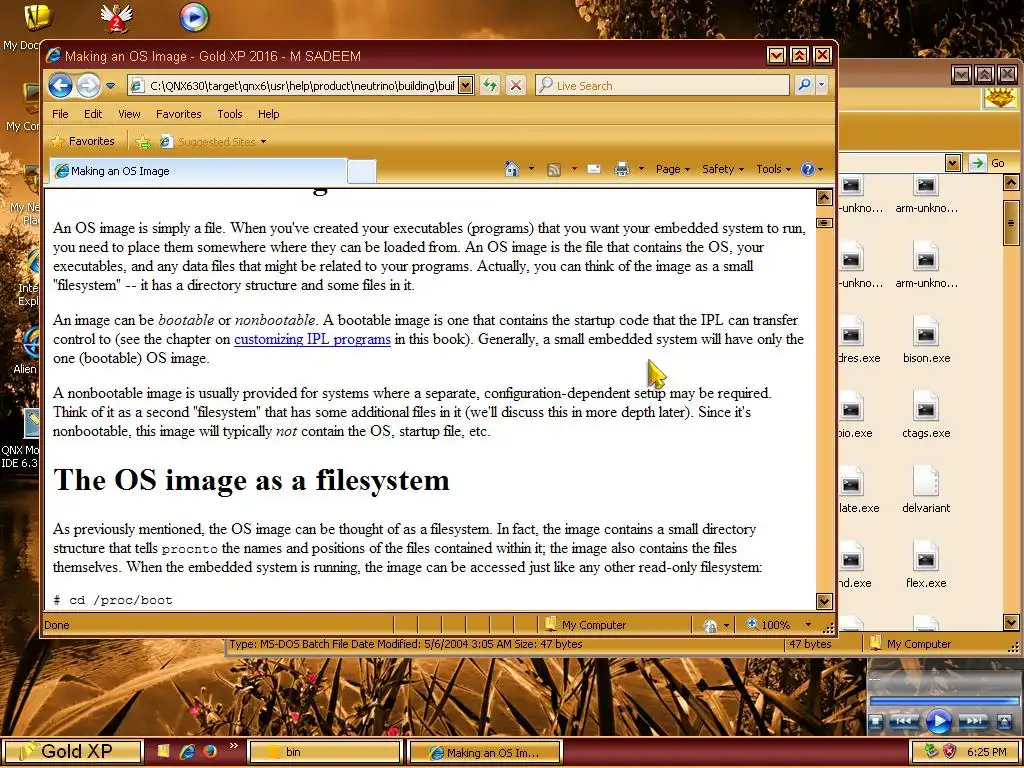Click the Print icon
Viewport: 1024px width, 768px height.
(x=622, y=169)
